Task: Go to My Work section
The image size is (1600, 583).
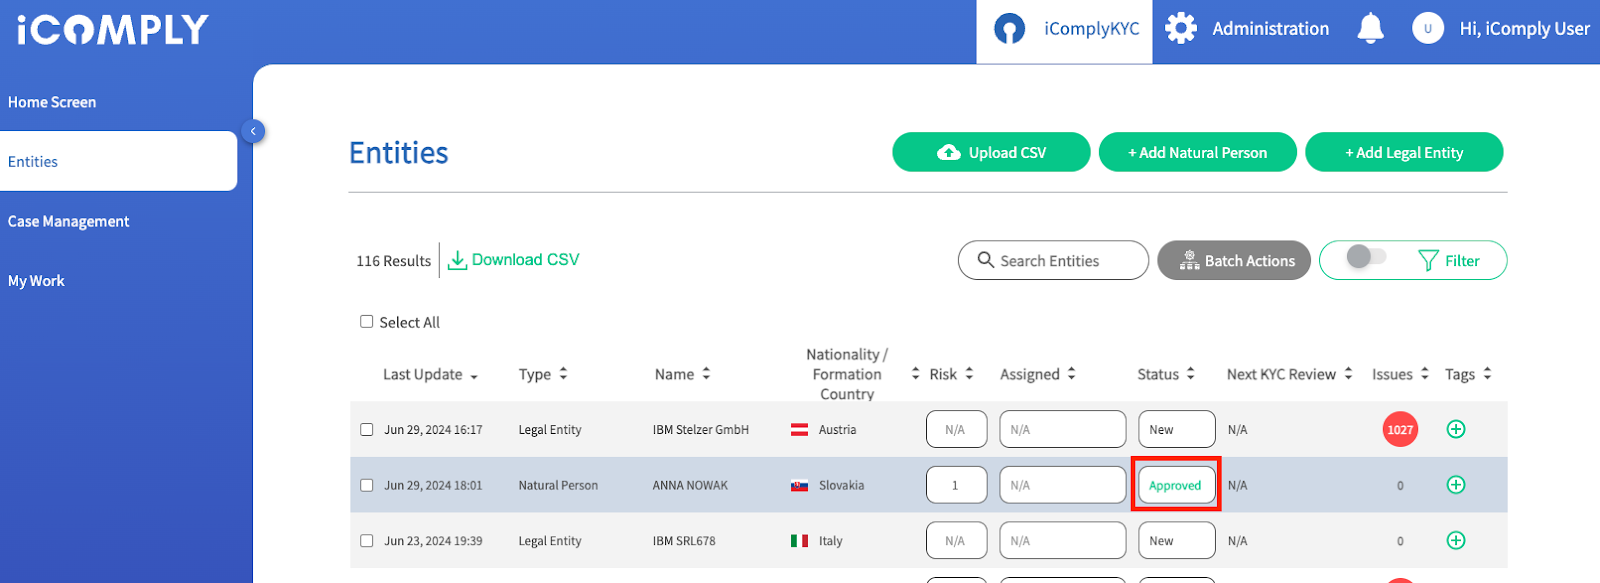Action: coord(36,281)
